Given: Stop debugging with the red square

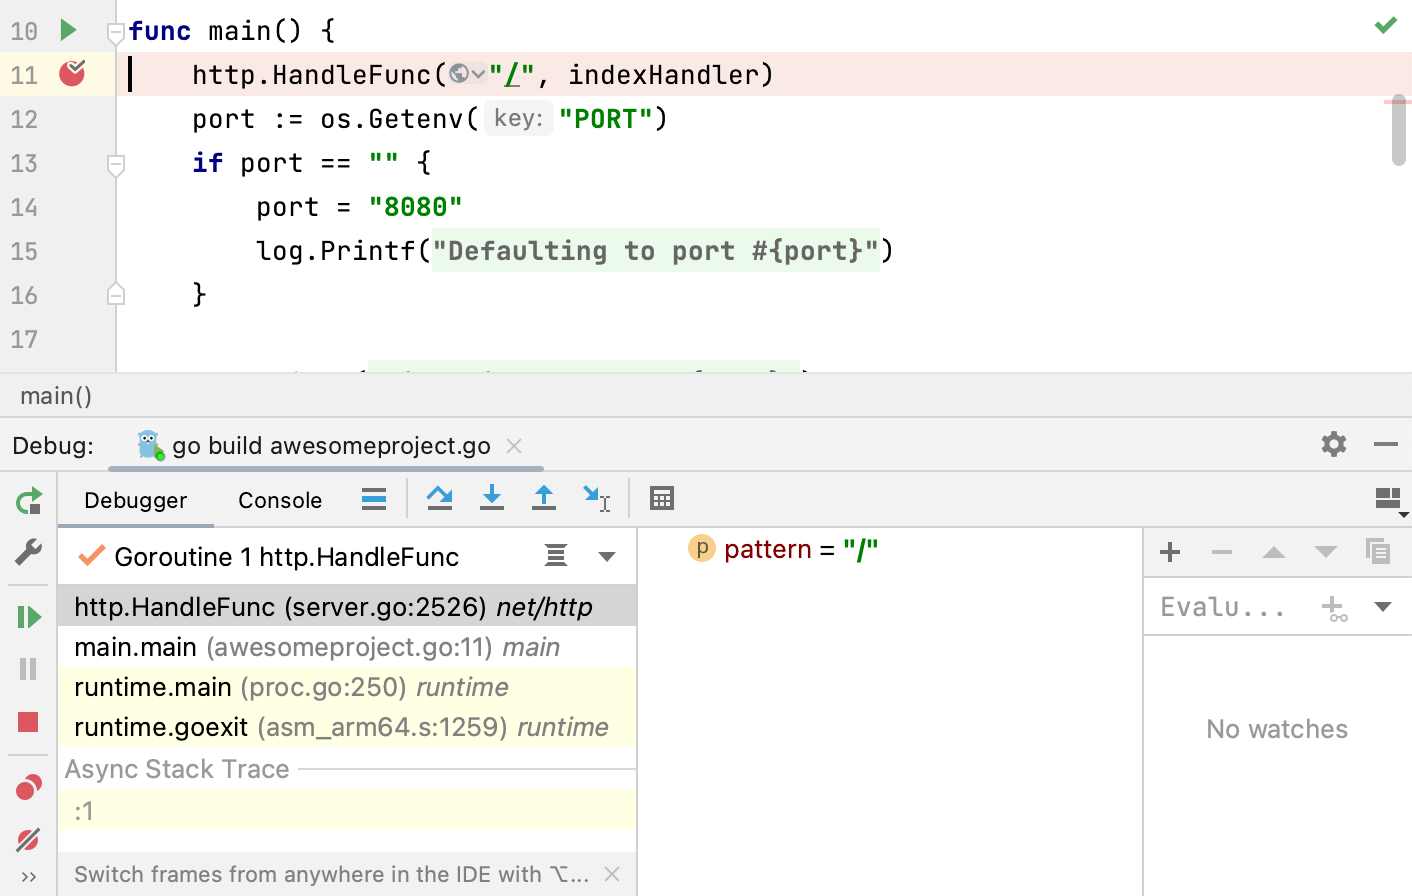Looking at the screenshot, I should (x=28, y=722).
